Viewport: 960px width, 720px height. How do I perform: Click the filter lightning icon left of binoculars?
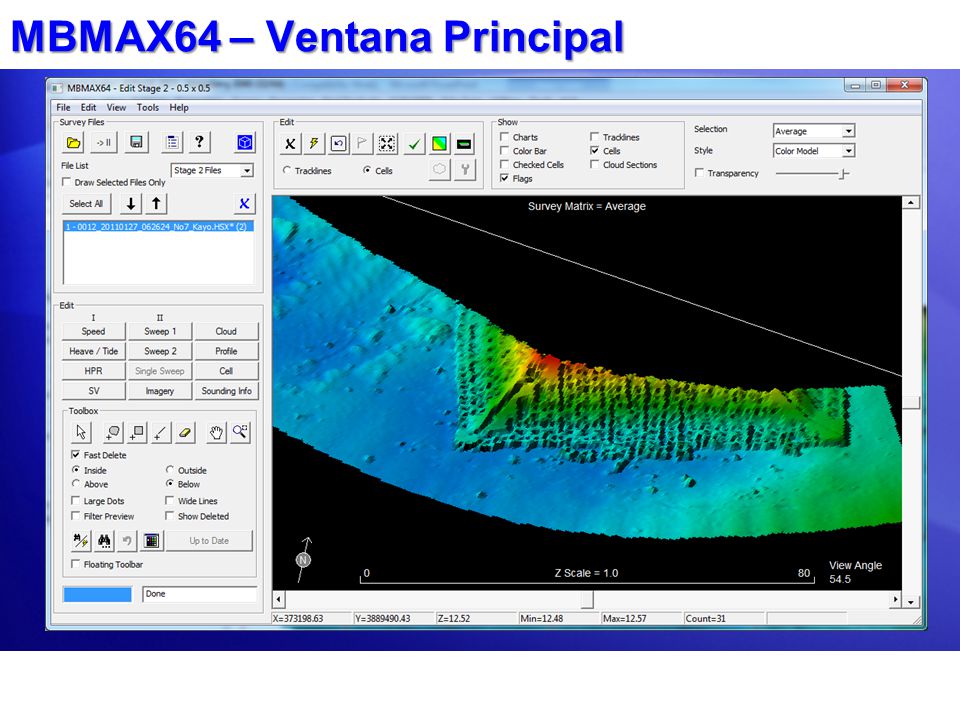coord(81,541)
